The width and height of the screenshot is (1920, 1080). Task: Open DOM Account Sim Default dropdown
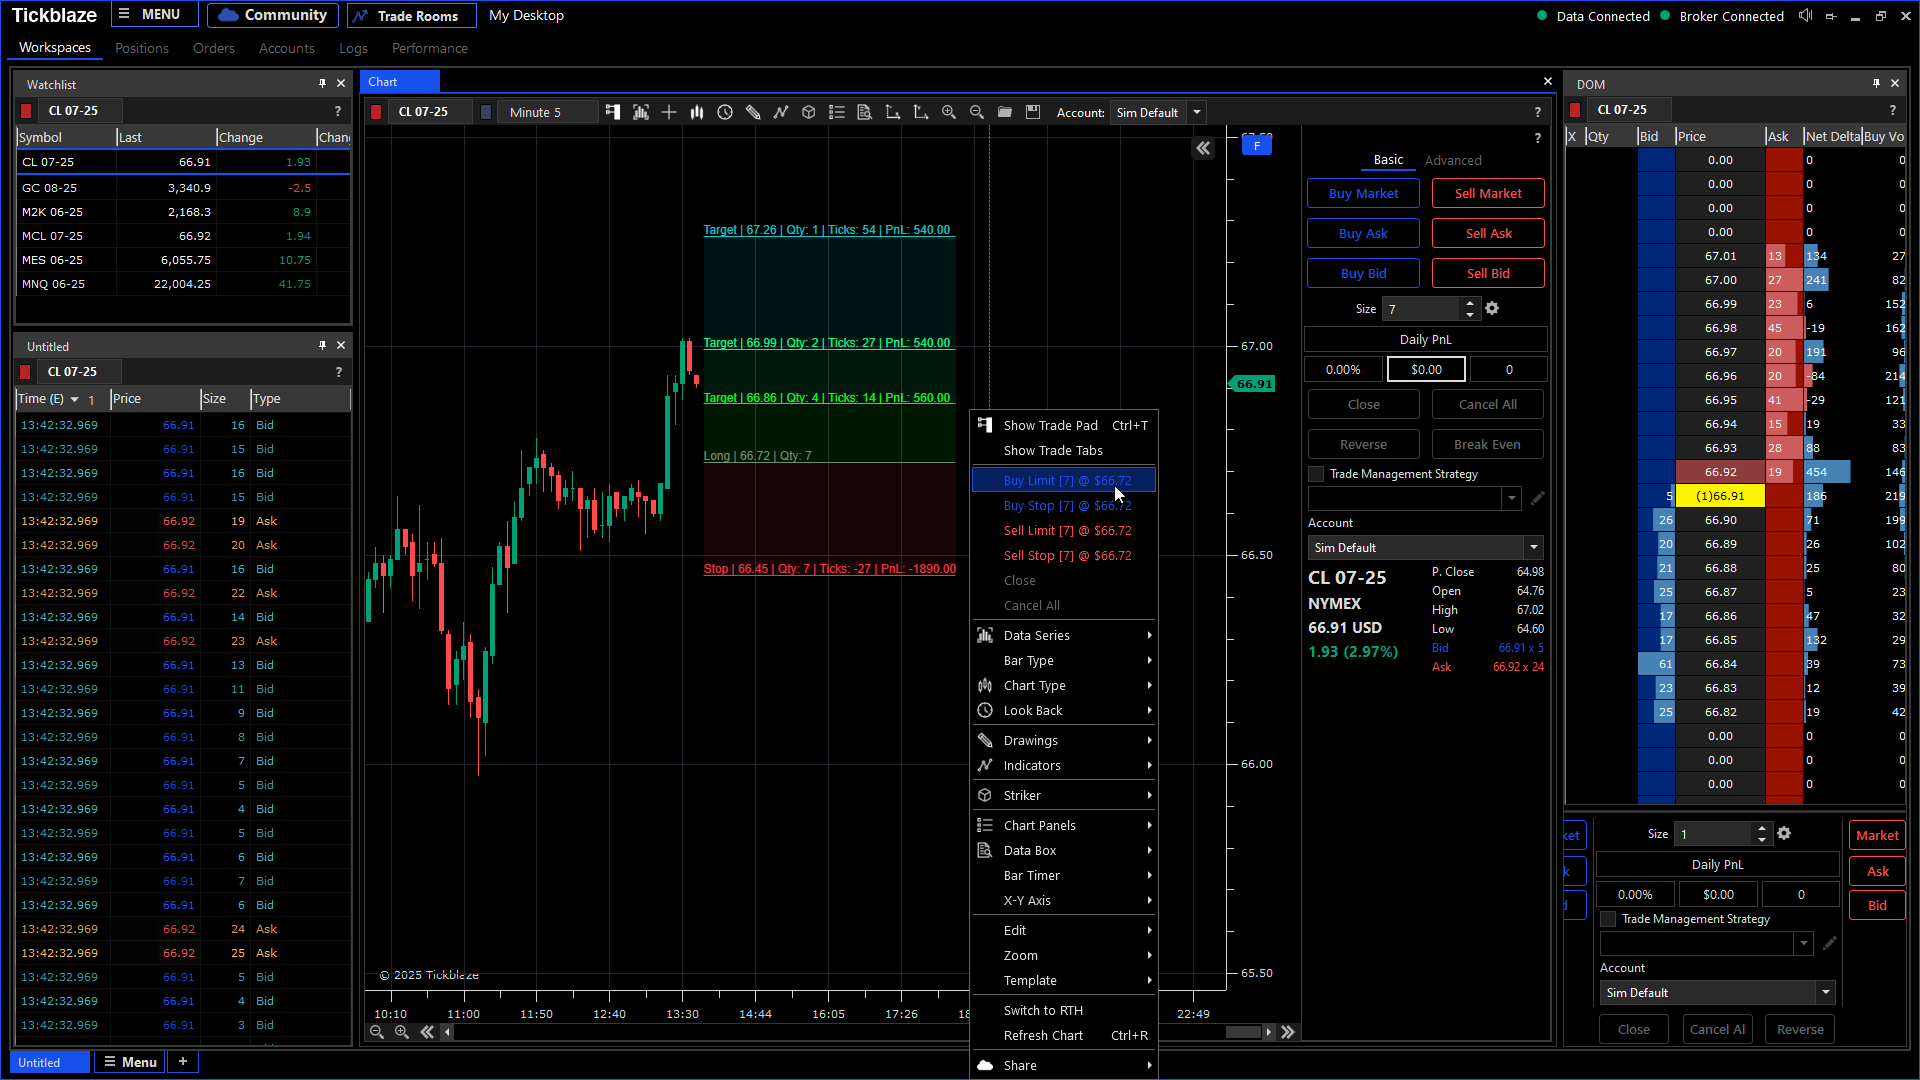click(x=1826, y=993)
